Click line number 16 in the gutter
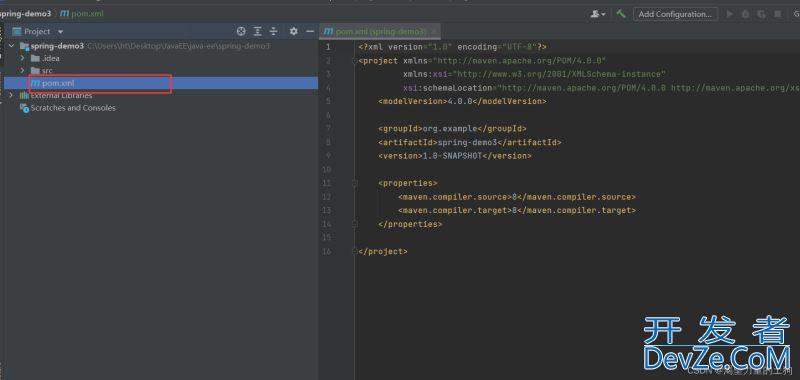 327,251
